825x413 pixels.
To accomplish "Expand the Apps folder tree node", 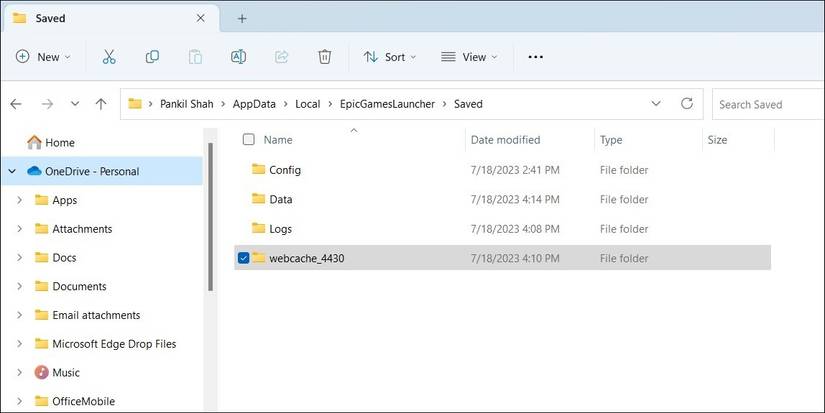I will 20,200.
